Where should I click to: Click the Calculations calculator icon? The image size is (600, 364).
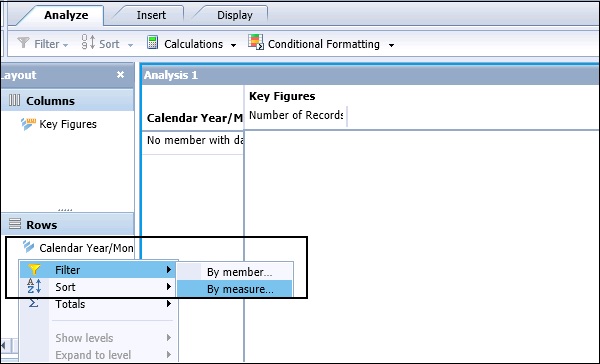(x=152, y=42)
